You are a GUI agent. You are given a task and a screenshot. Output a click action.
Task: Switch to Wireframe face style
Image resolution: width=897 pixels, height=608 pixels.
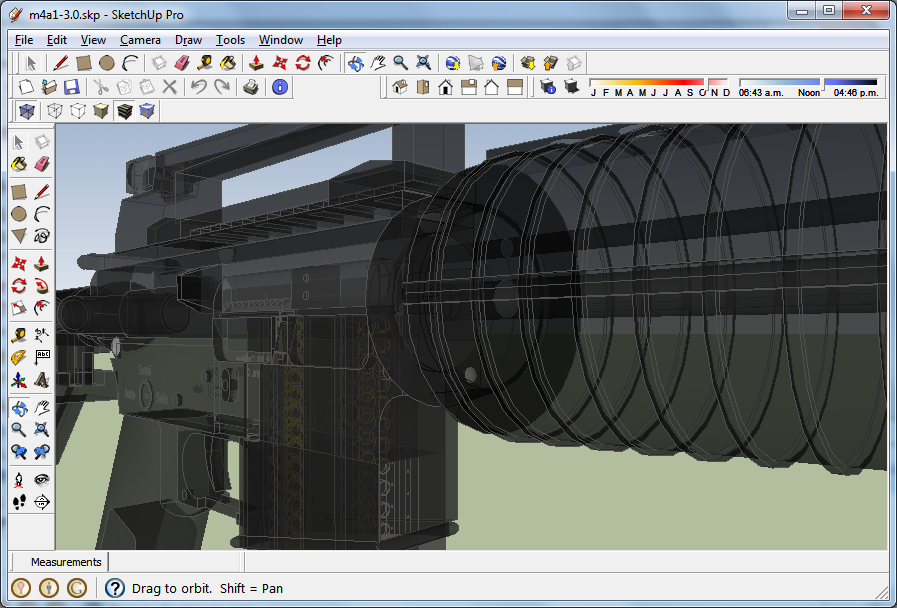[x=55, y=111]
